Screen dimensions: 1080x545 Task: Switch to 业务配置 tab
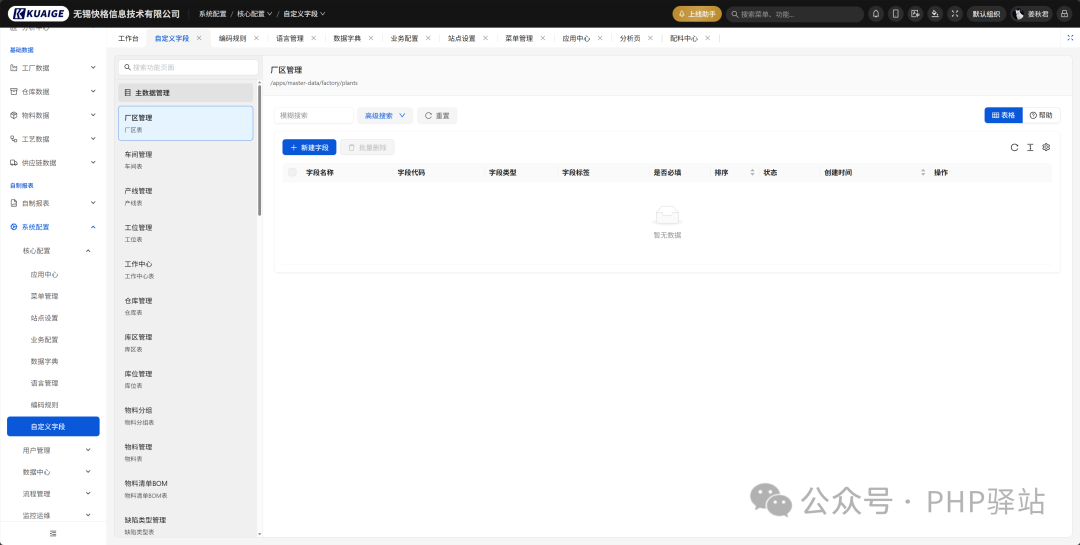click(404, 39)
